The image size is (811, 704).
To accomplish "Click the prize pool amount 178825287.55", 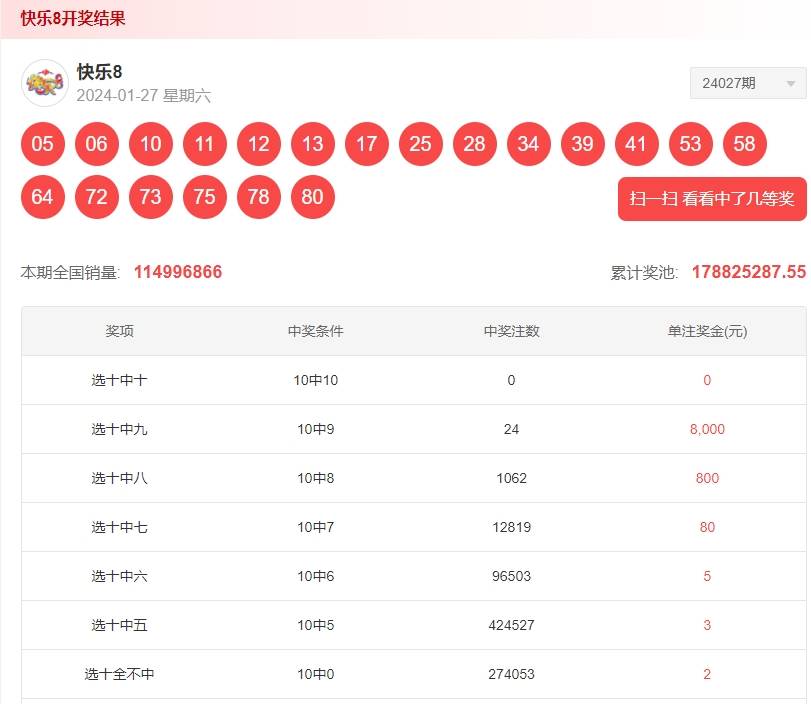I will (749, 272).
